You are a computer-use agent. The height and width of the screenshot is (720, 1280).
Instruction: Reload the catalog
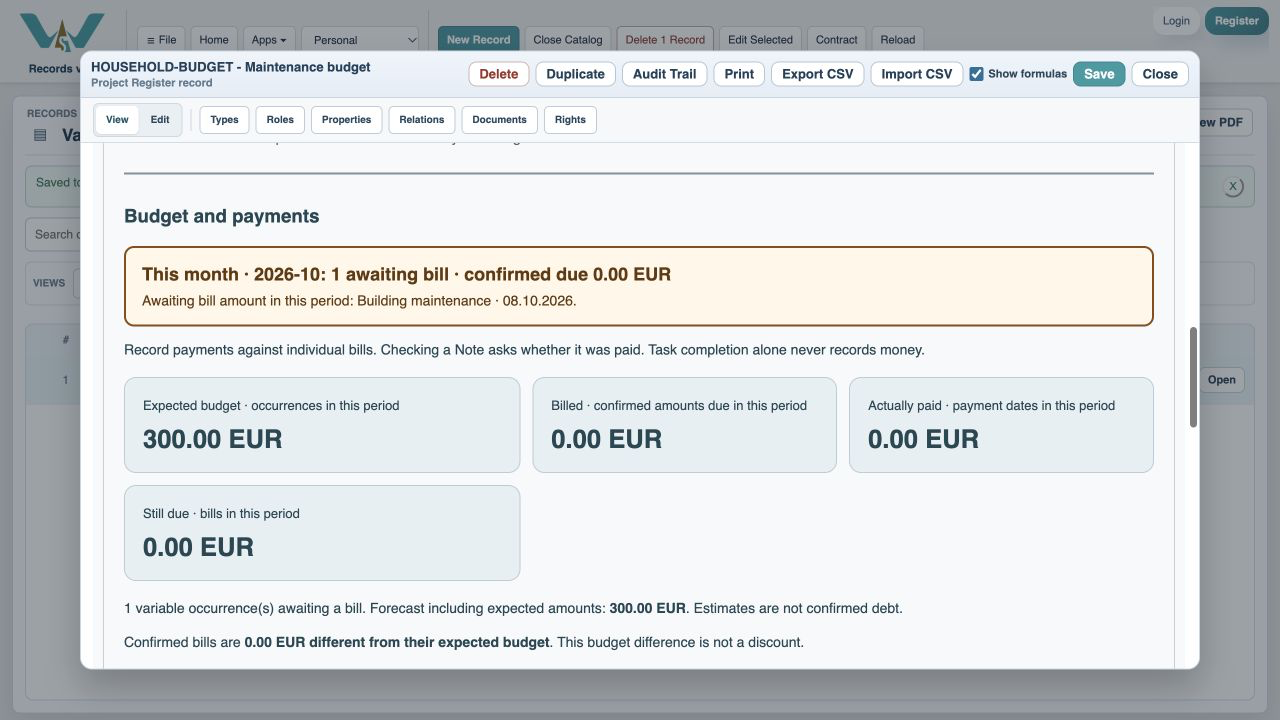tap(898, 40)
